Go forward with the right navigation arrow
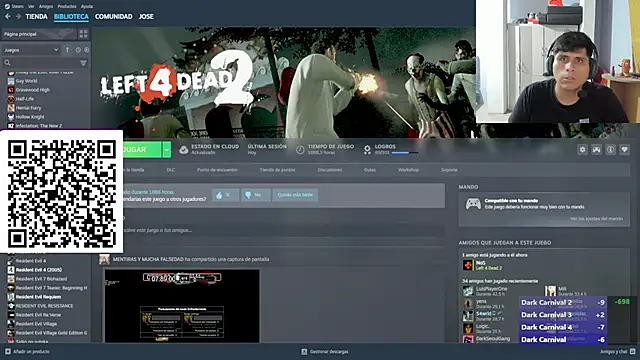Image resolution: width=640 pixels, height=360 pixels. 18,16
